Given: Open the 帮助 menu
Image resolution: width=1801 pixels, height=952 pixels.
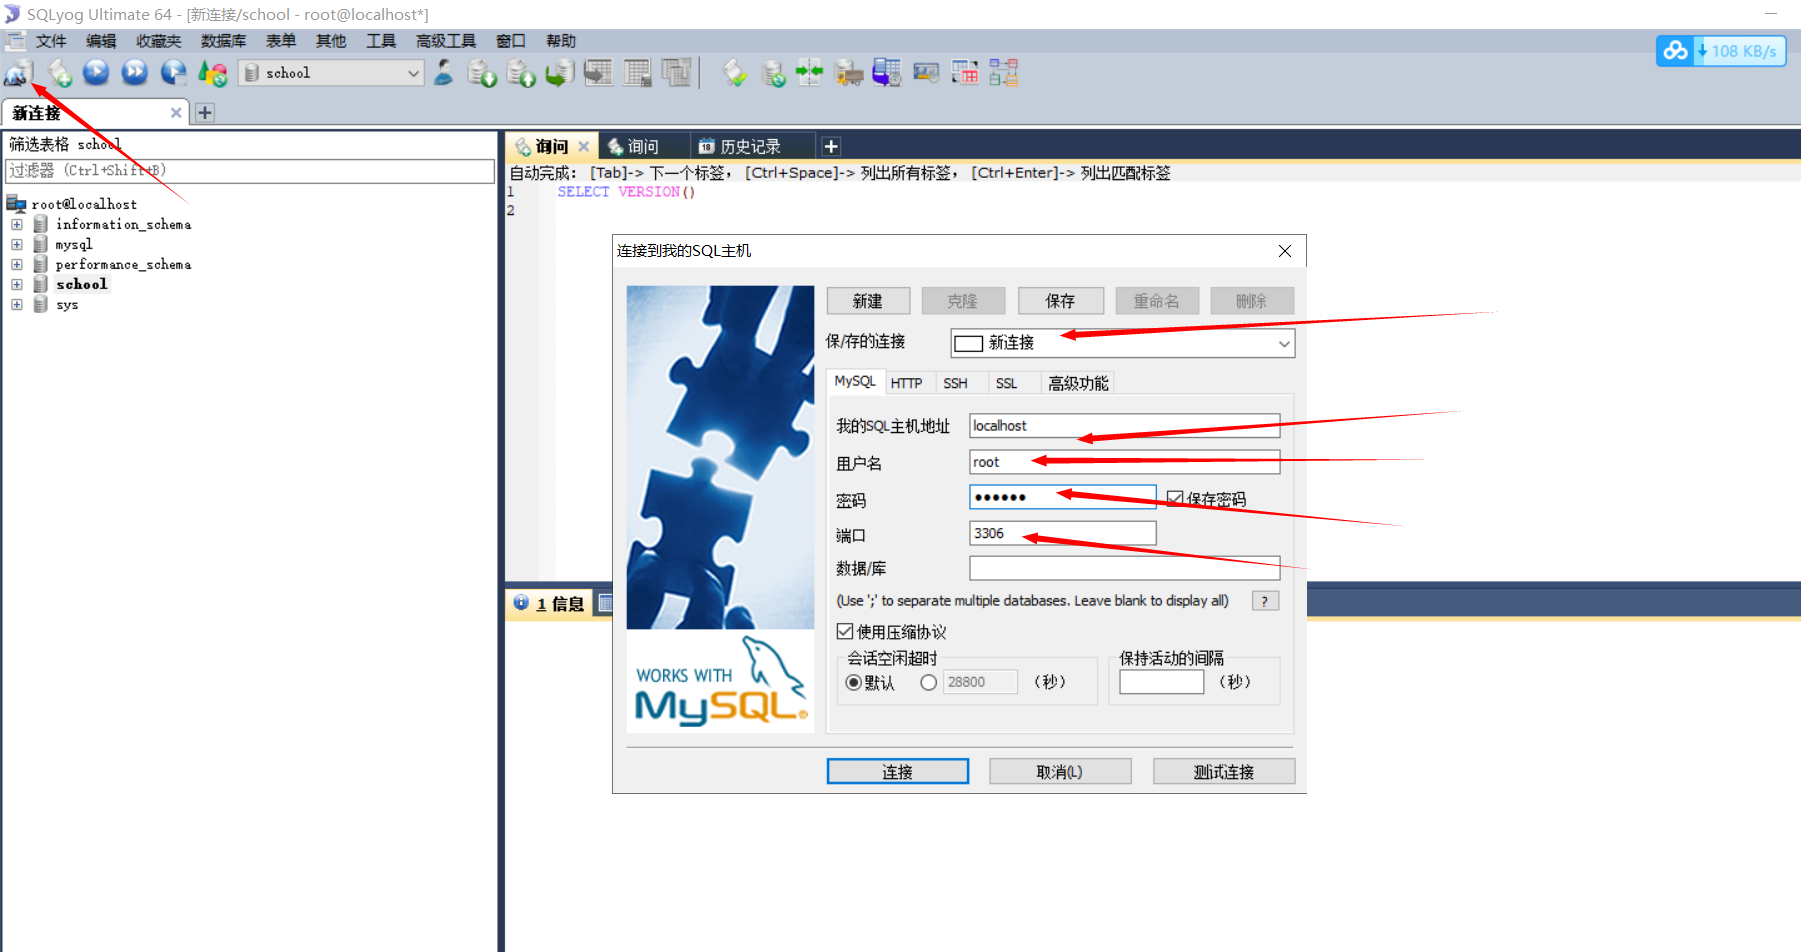Looking at the screenshot, I should click(x=561, y=41).
